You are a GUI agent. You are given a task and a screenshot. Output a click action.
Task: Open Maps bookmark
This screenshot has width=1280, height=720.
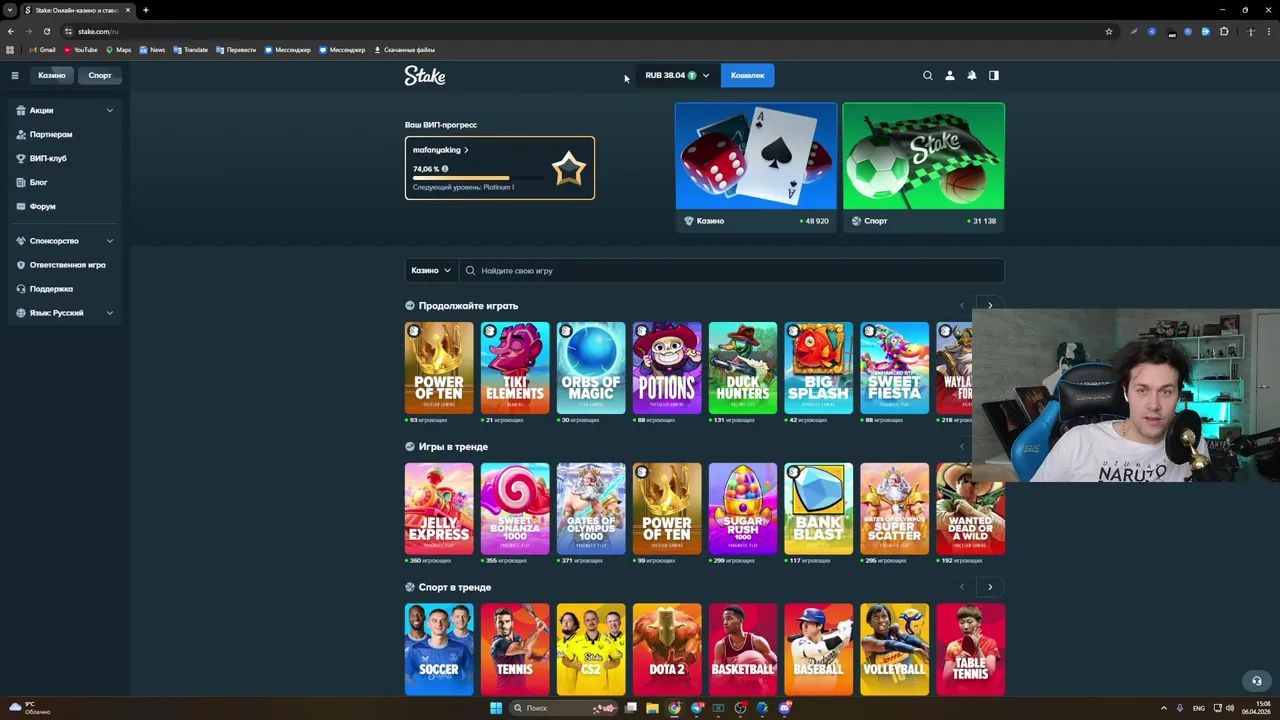(x=119, y=50)
